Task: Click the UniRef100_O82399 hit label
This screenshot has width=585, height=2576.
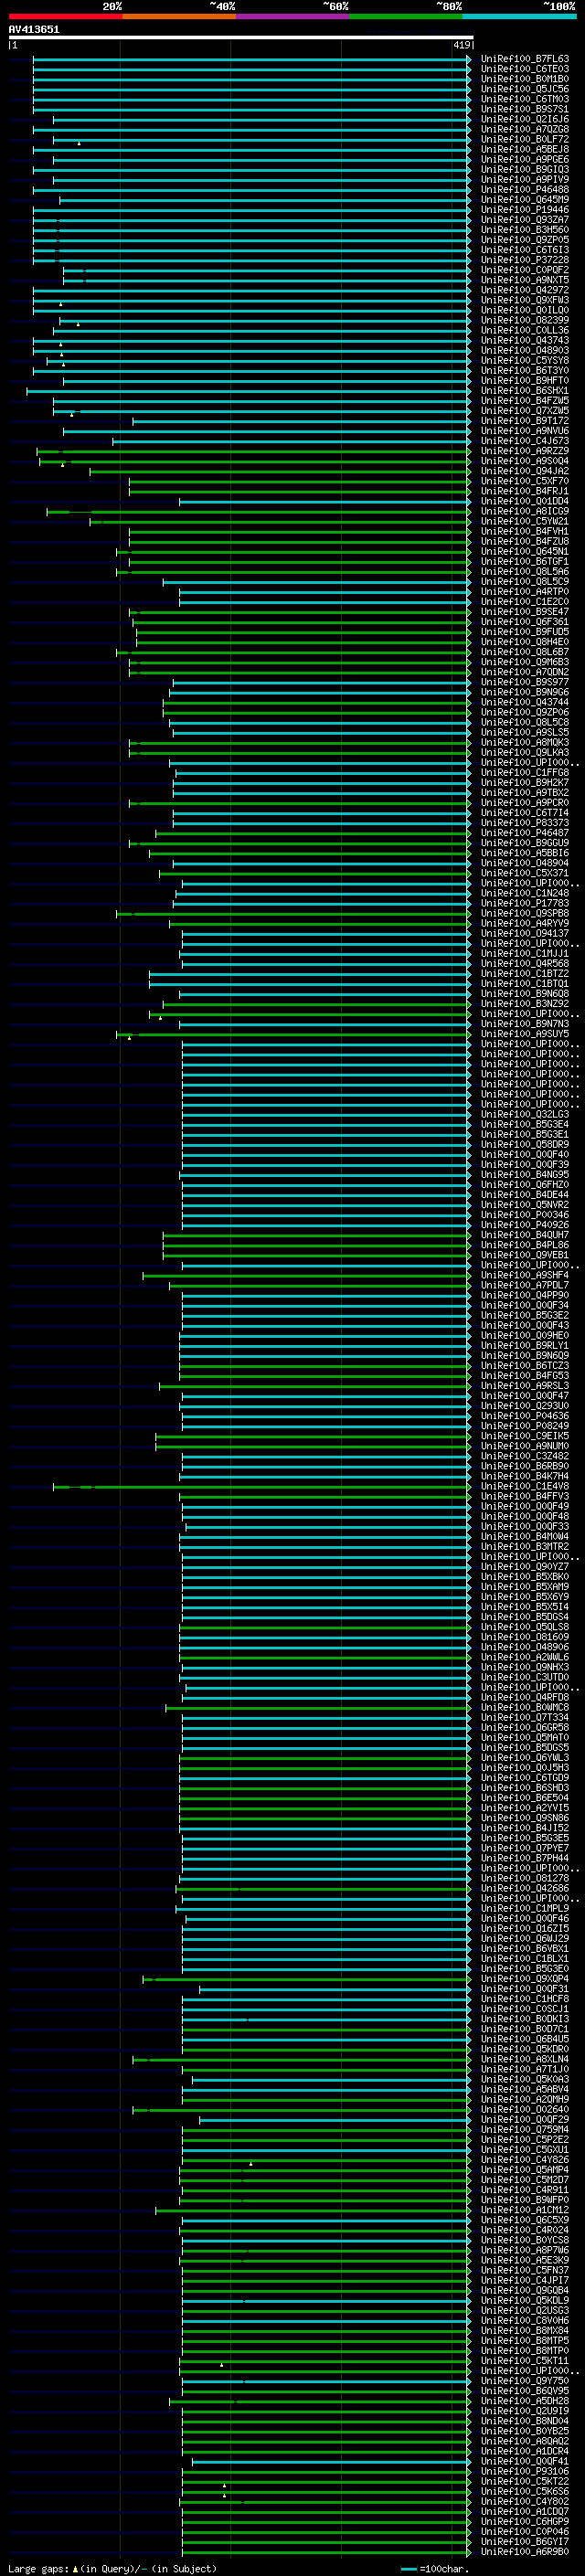Action: [525, 320]
